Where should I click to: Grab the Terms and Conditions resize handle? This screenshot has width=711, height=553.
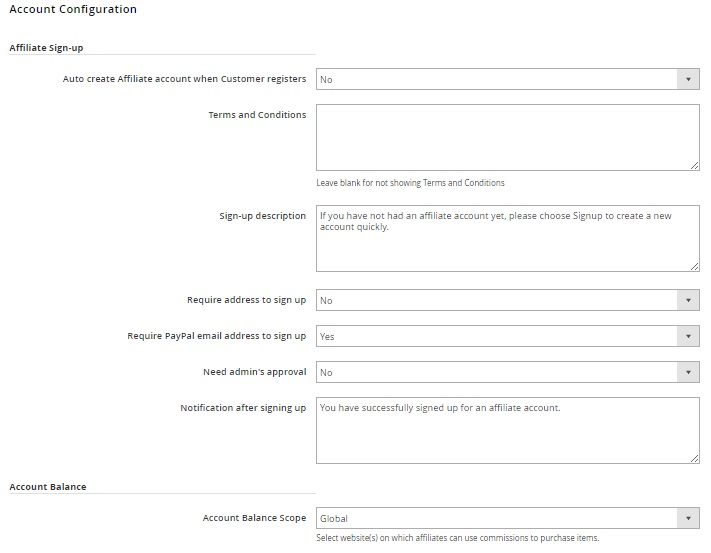(x=694, y=166)
